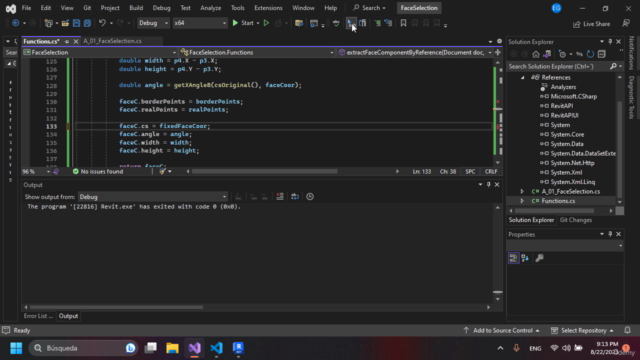Click the Home icon in Solution Explorer
640x360 pixels.
tap(536, 54)
